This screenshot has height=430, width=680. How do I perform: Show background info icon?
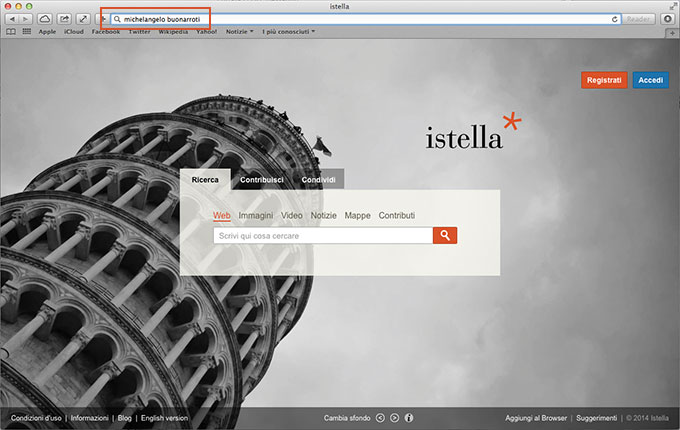409,418
